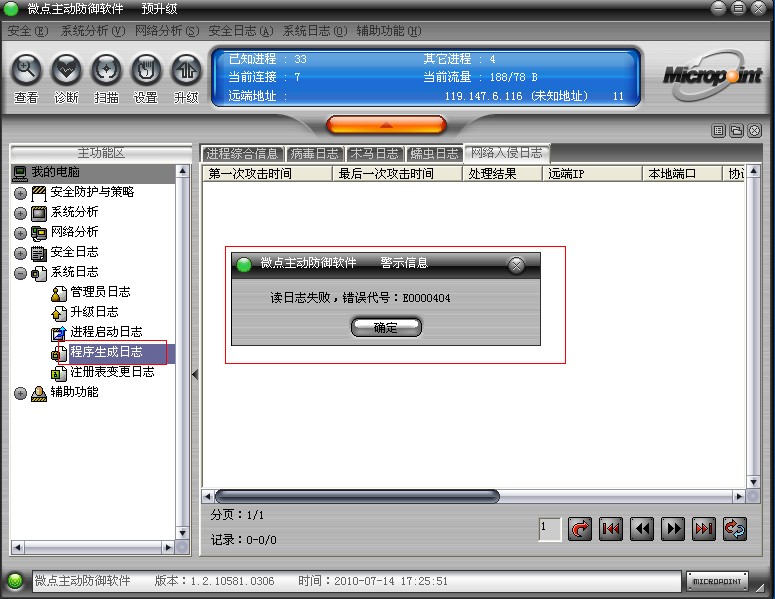
Task: Sort by 最后一次攻击时间 column header
Action: tap(397, 174)
